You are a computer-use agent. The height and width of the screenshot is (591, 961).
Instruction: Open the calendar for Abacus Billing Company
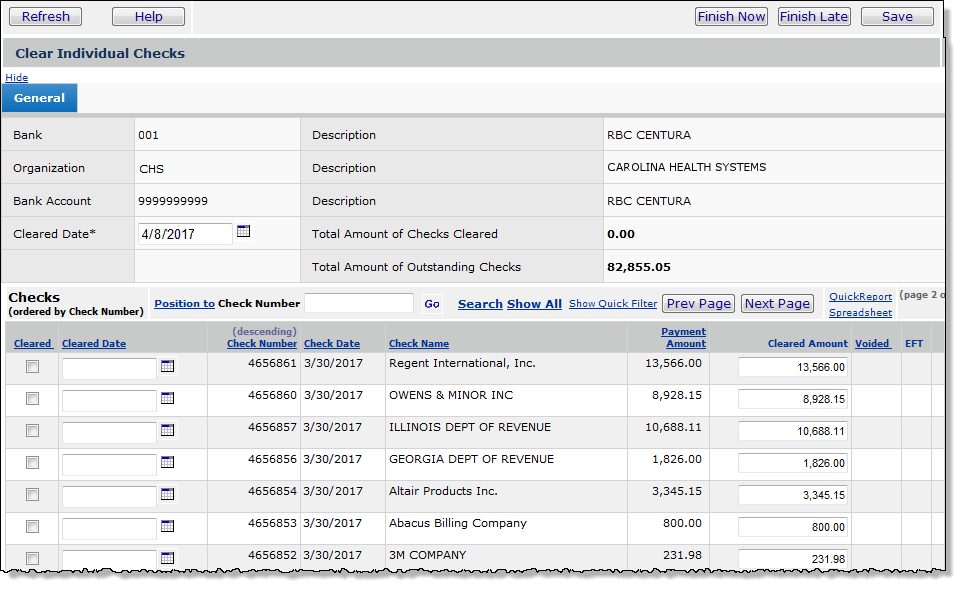[167, 526]
